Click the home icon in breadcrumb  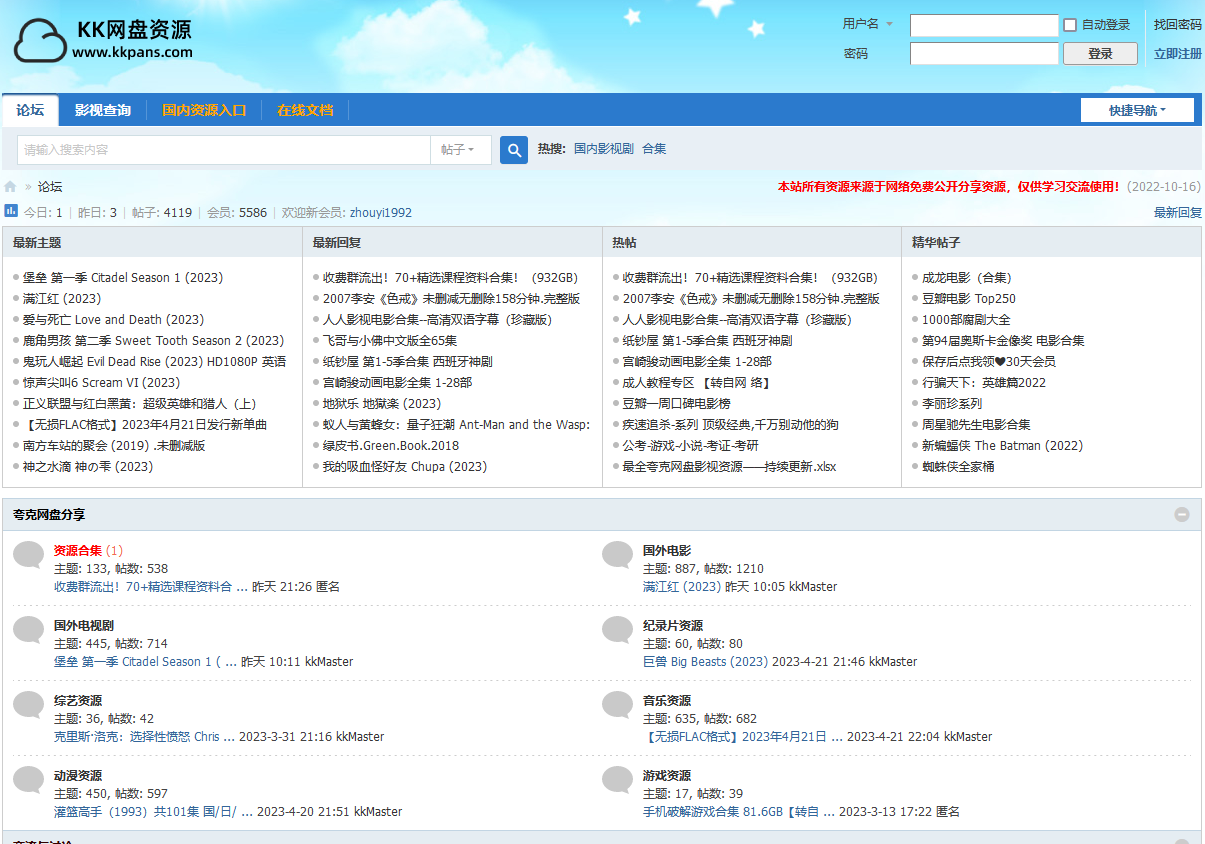pos(11,187)
